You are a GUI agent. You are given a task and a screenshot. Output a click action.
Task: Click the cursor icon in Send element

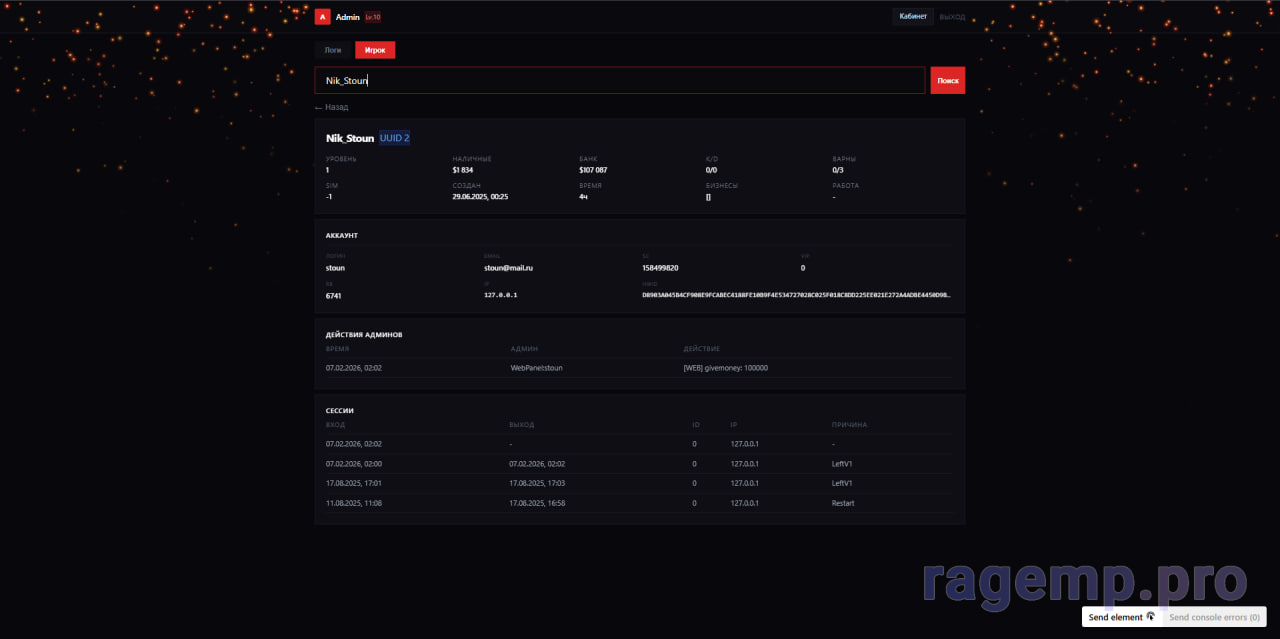click(x=1150, y=617)
